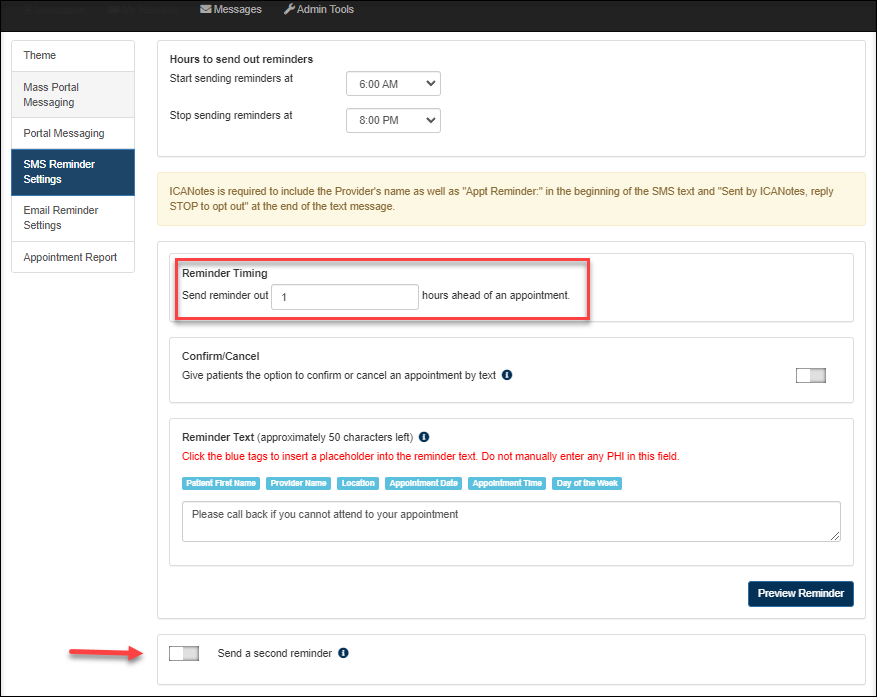Insert the Provider Name placeholder tag
The width and height of the screenshot is (877, 697).
pos(301,483)
